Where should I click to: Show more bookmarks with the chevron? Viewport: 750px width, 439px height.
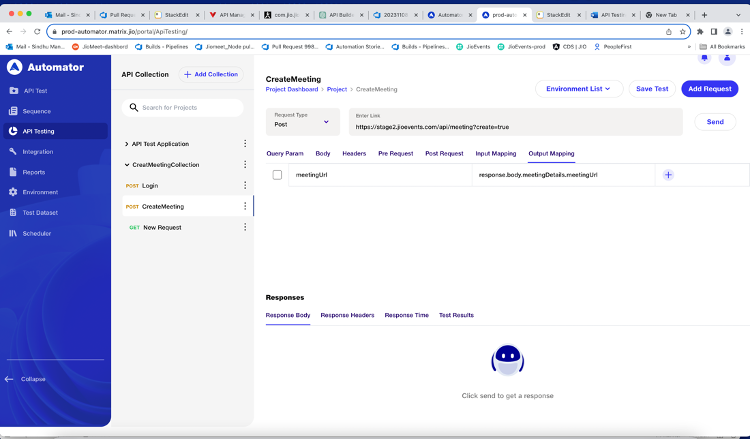click(x=689, y=47)
